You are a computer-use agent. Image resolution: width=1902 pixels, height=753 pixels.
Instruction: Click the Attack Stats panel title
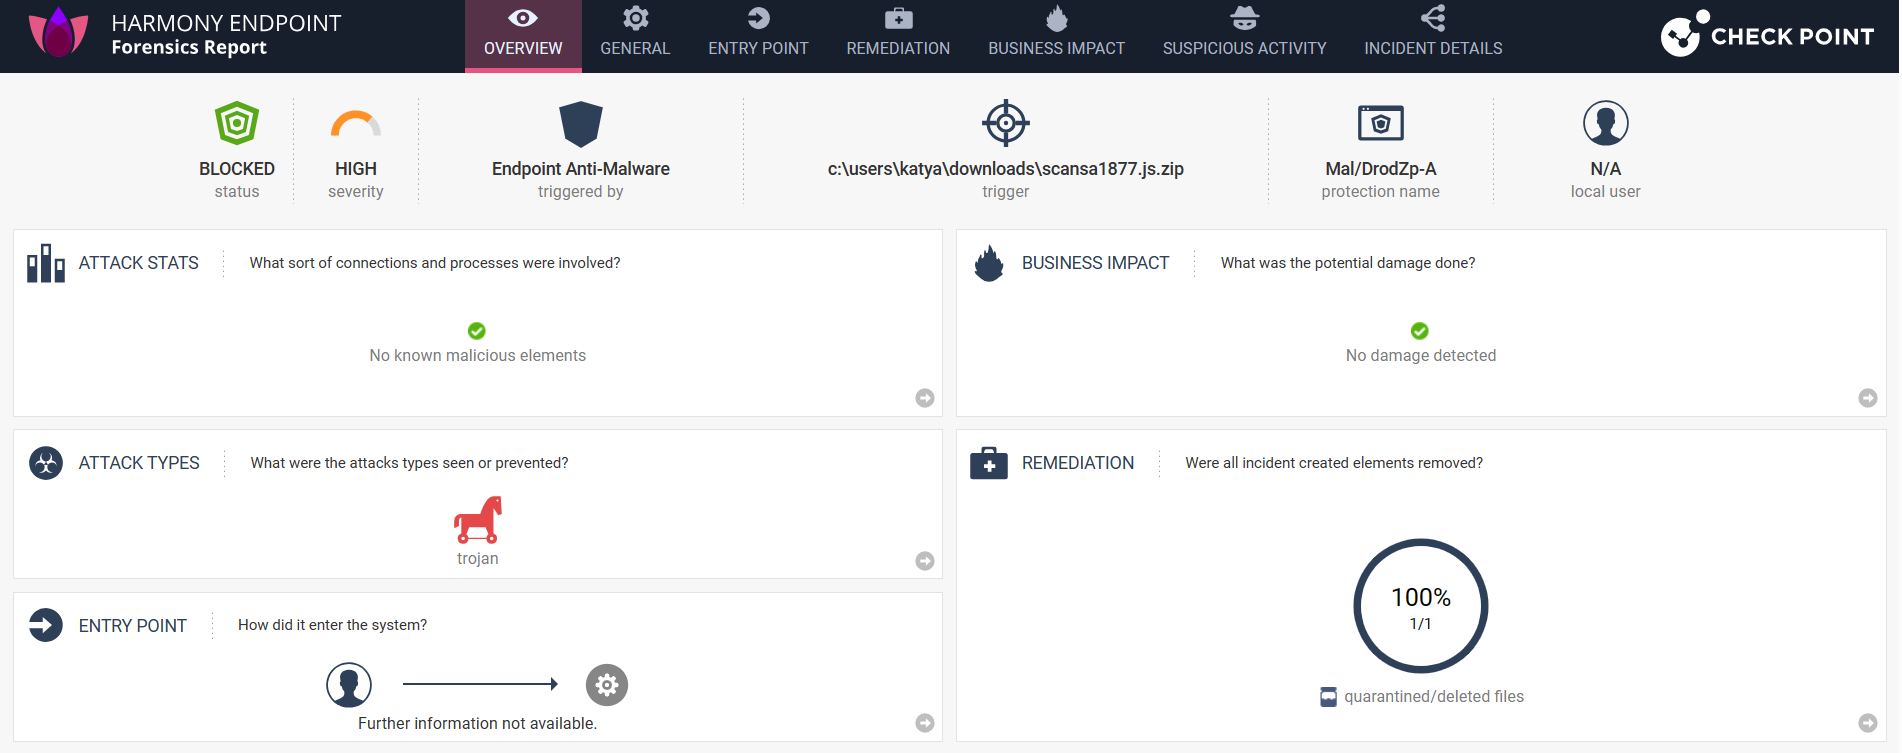pyautogui.click(x=139, y=263)
